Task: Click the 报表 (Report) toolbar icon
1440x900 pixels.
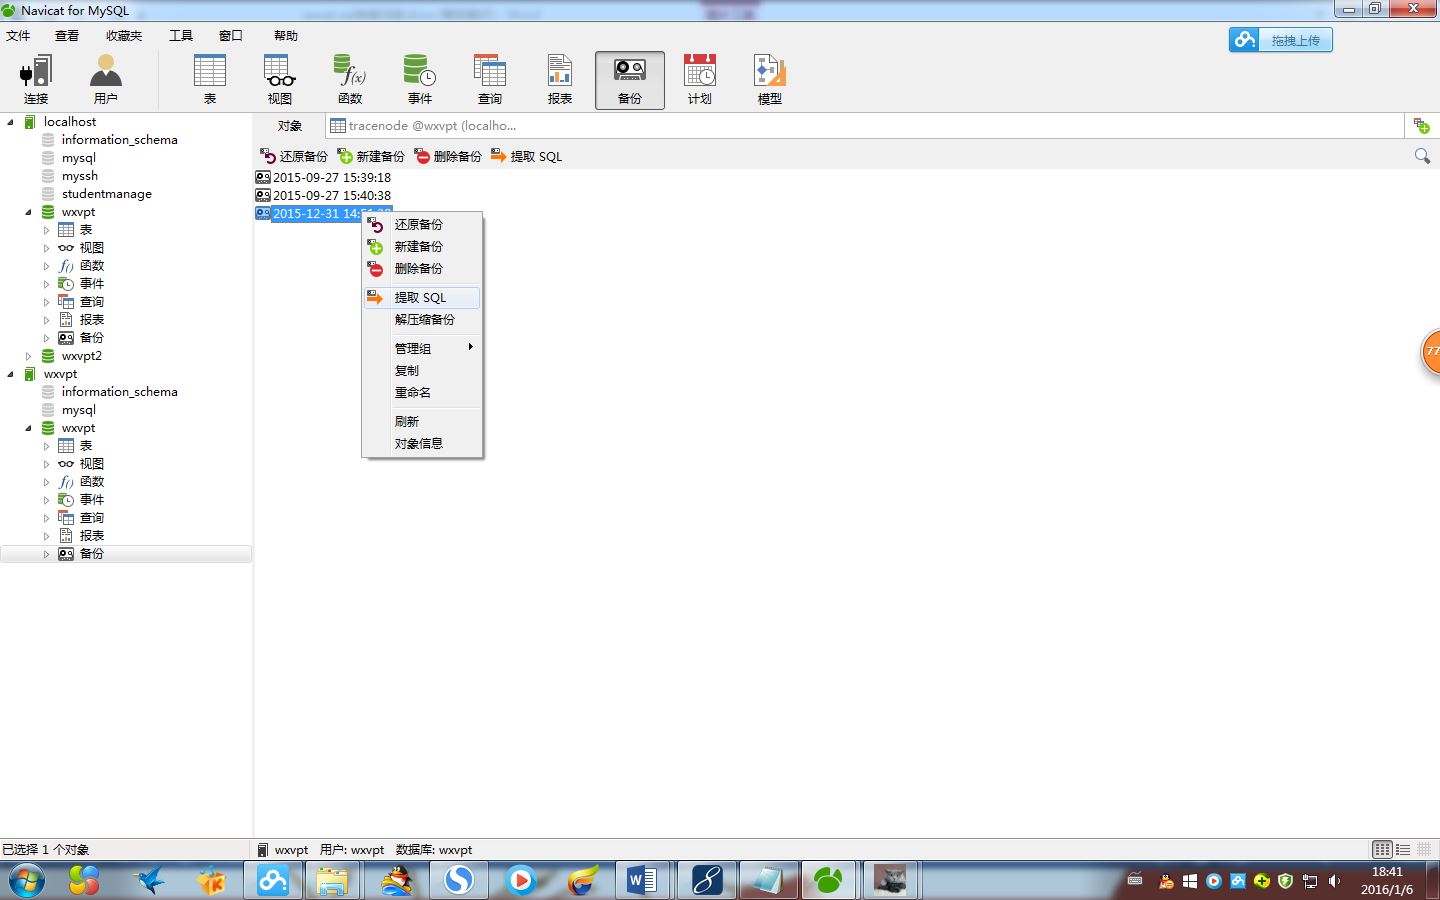Action: pyautogui.click(x=560, y=79)
